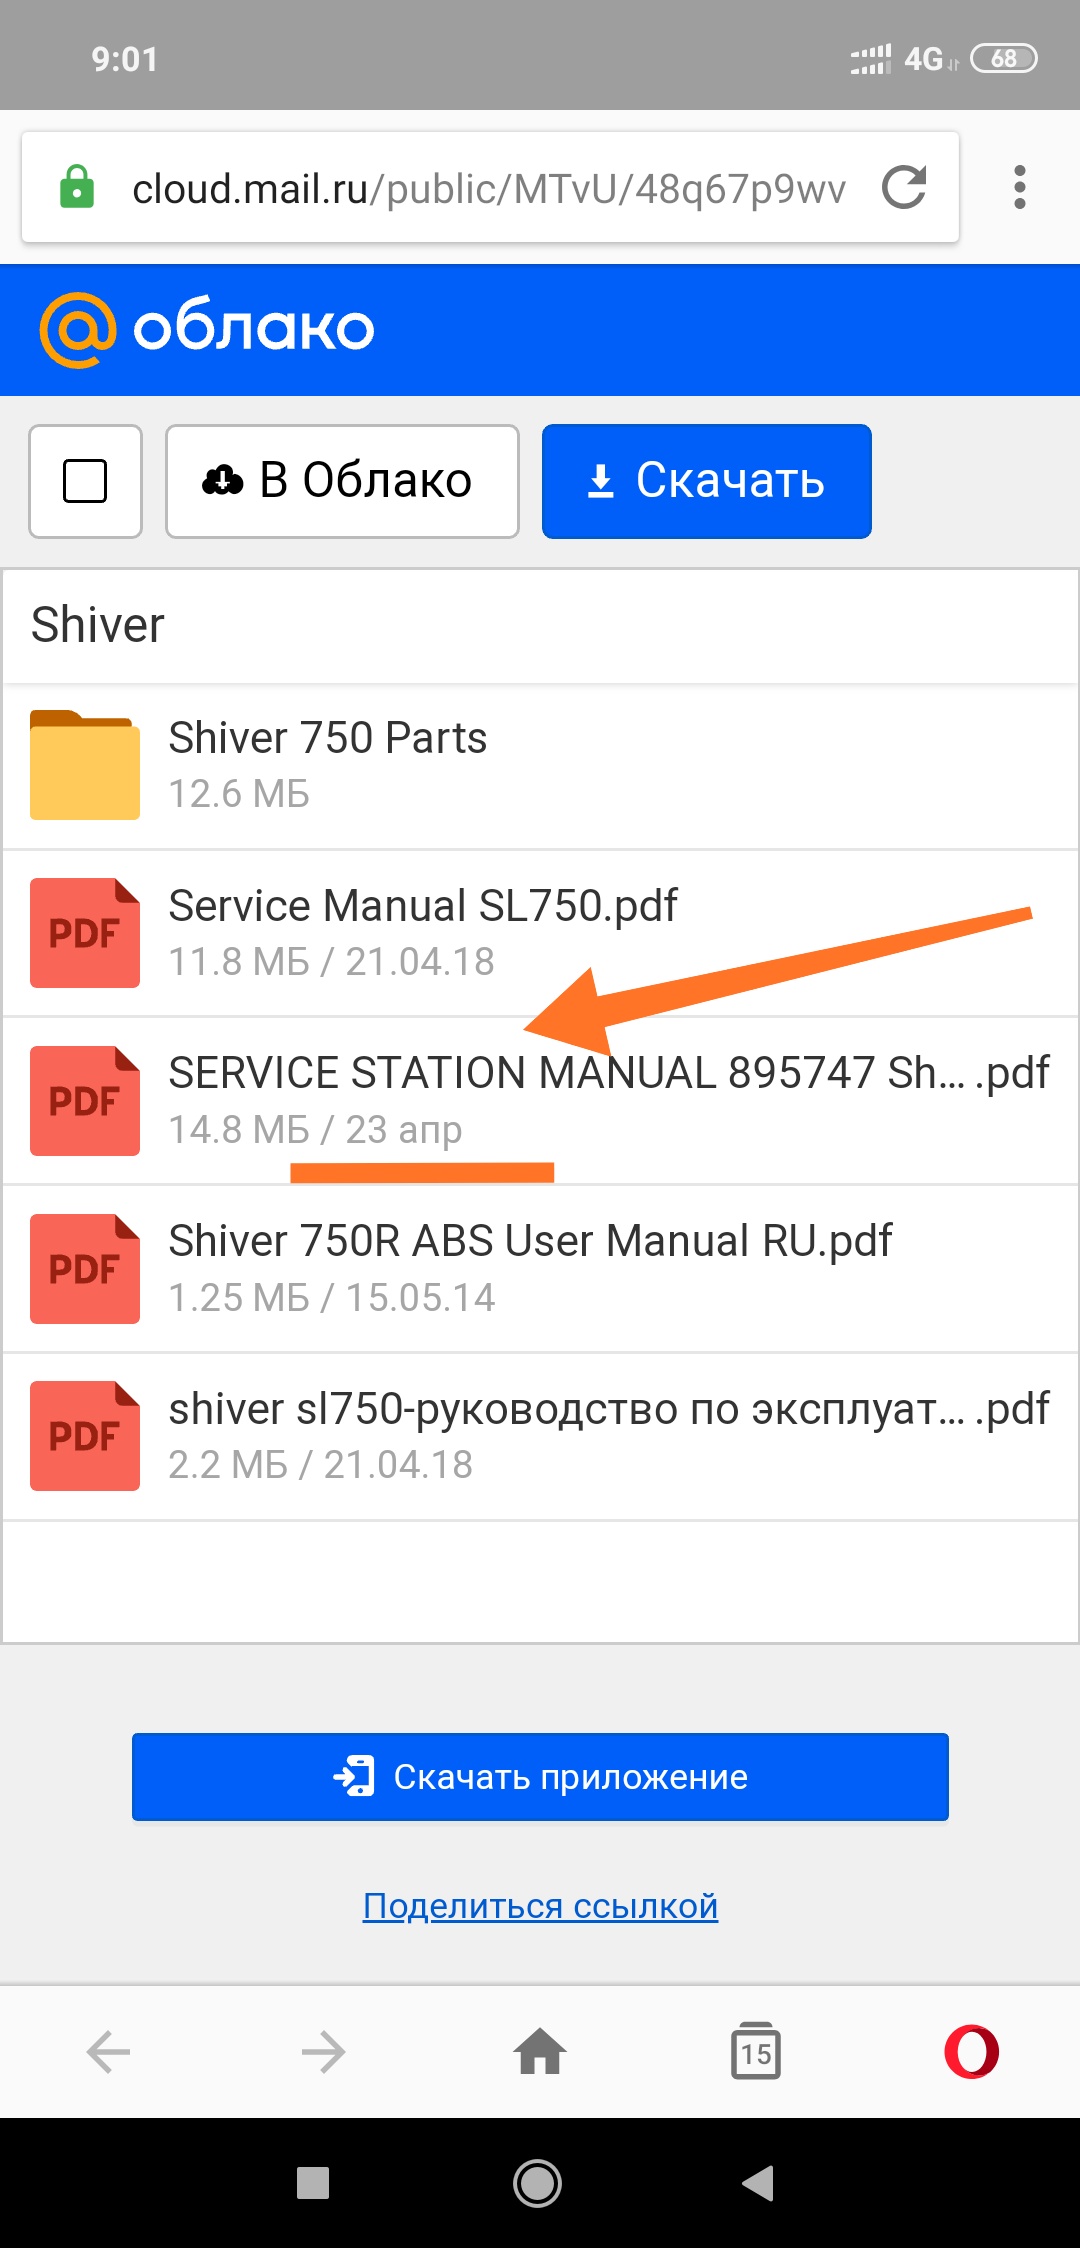Focus the cloud.mail.ru address bar

(x=488, y=188)
